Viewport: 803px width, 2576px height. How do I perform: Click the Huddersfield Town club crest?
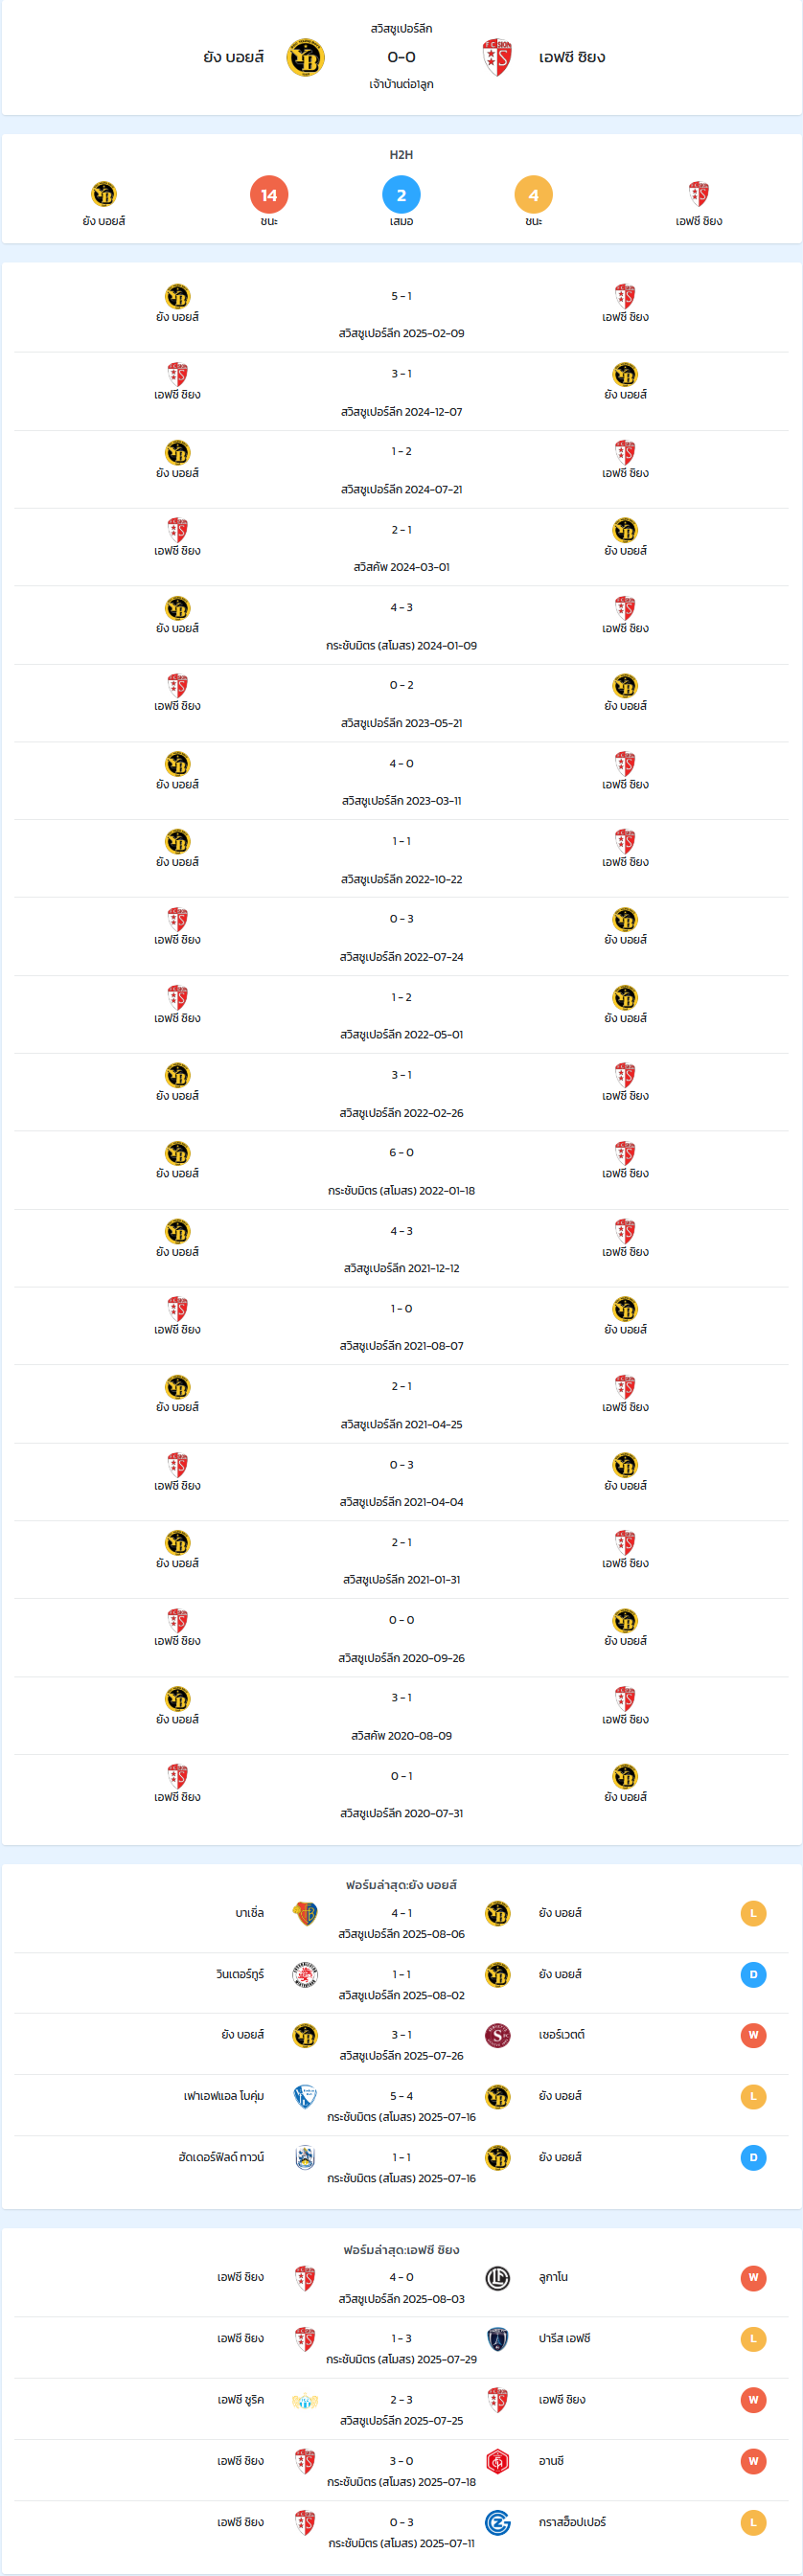305,2157
